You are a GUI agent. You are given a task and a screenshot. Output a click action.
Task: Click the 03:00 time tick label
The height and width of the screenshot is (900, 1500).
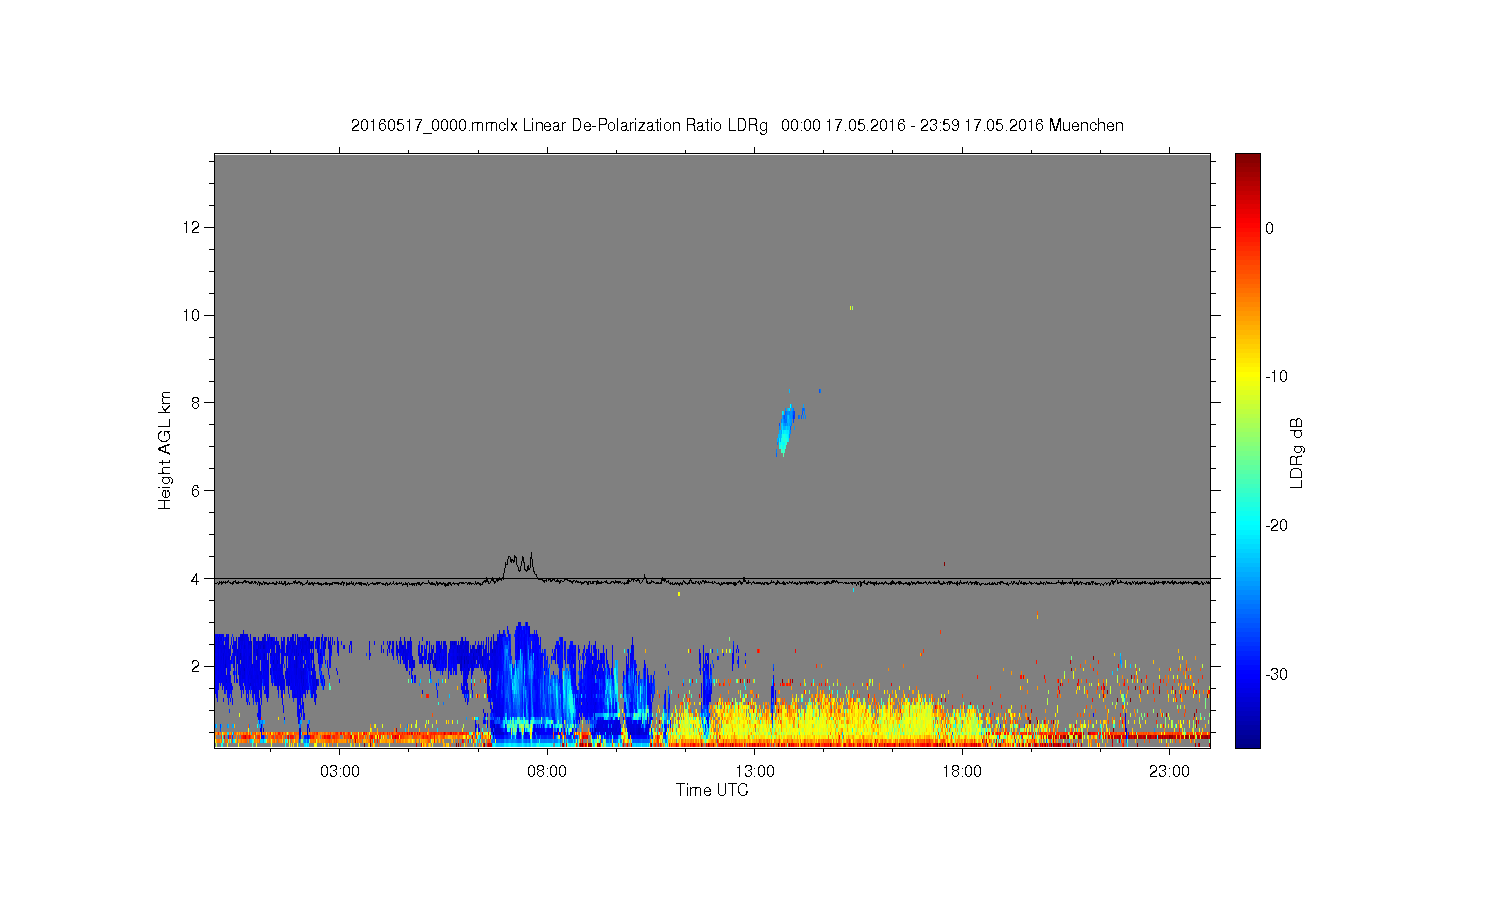tap(340, 772)
